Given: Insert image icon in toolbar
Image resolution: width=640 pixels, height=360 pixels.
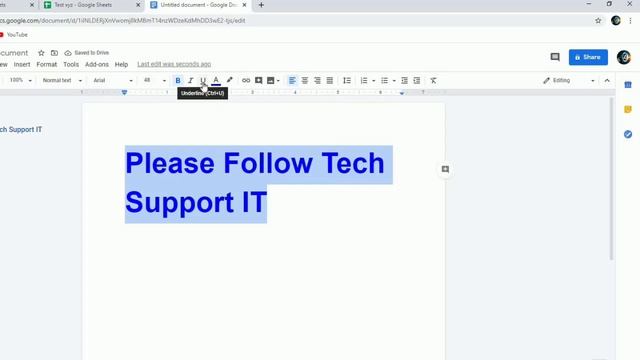Looking at the screenshot, I should [270, 80].
